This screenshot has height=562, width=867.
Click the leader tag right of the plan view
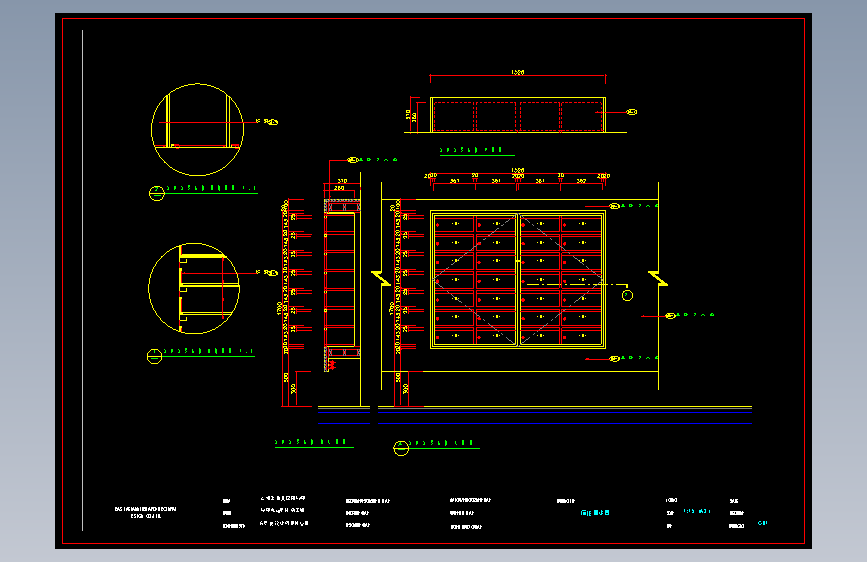(x=631, y=112)
